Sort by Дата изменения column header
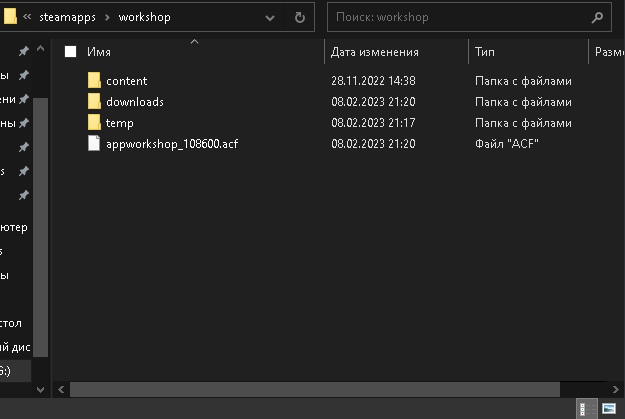 pyautogui.click(x=375, y=52)
